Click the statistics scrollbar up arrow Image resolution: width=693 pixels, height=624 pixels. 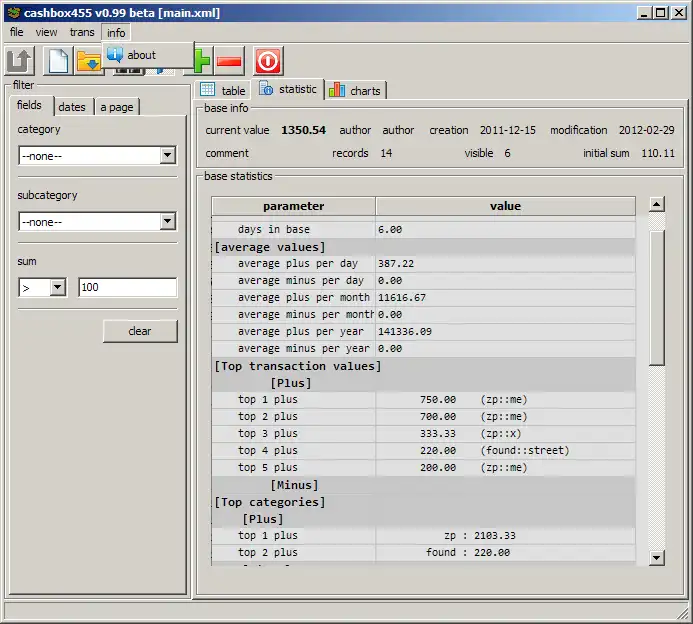tap(656, 204)
